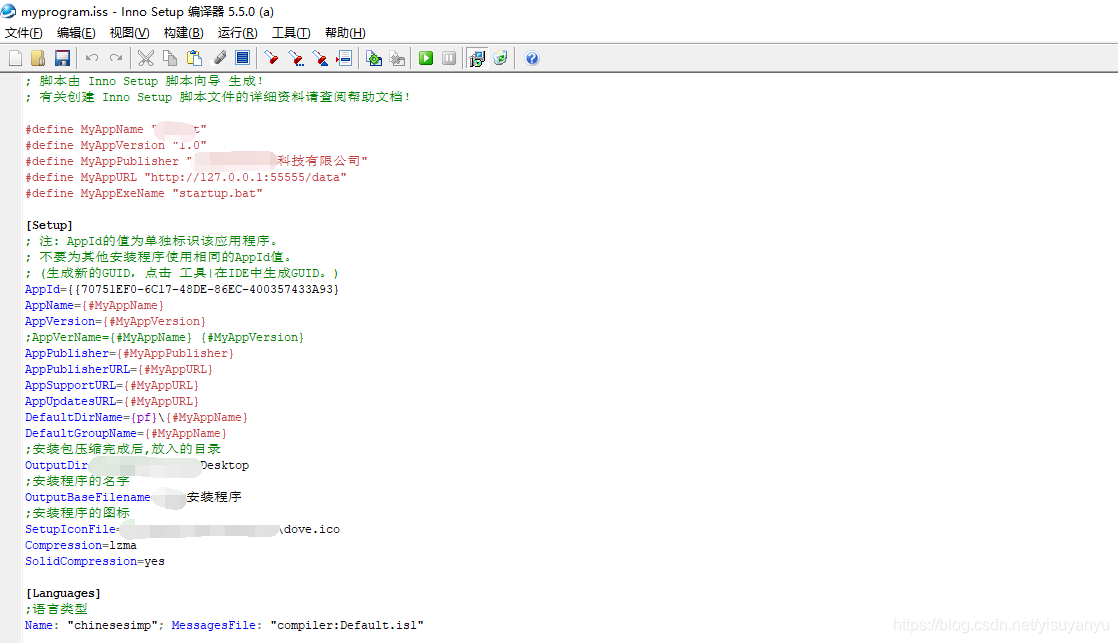Screen dimensions: 1118x643
Task: Delete selection with eraser icon
Action: tap(220, 58)
